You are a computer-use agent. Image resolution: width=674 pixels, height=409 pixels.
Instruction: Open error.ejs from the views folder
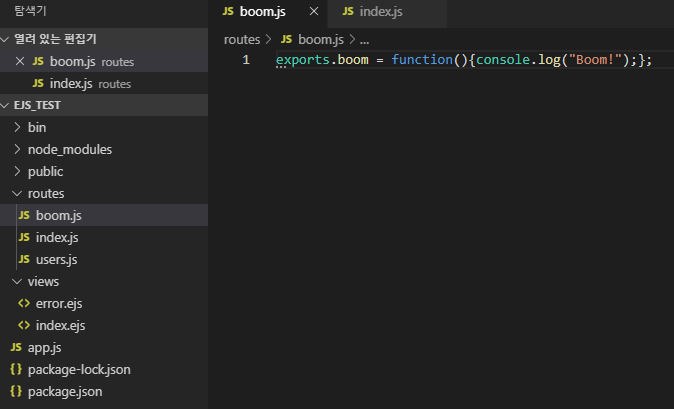59,303
